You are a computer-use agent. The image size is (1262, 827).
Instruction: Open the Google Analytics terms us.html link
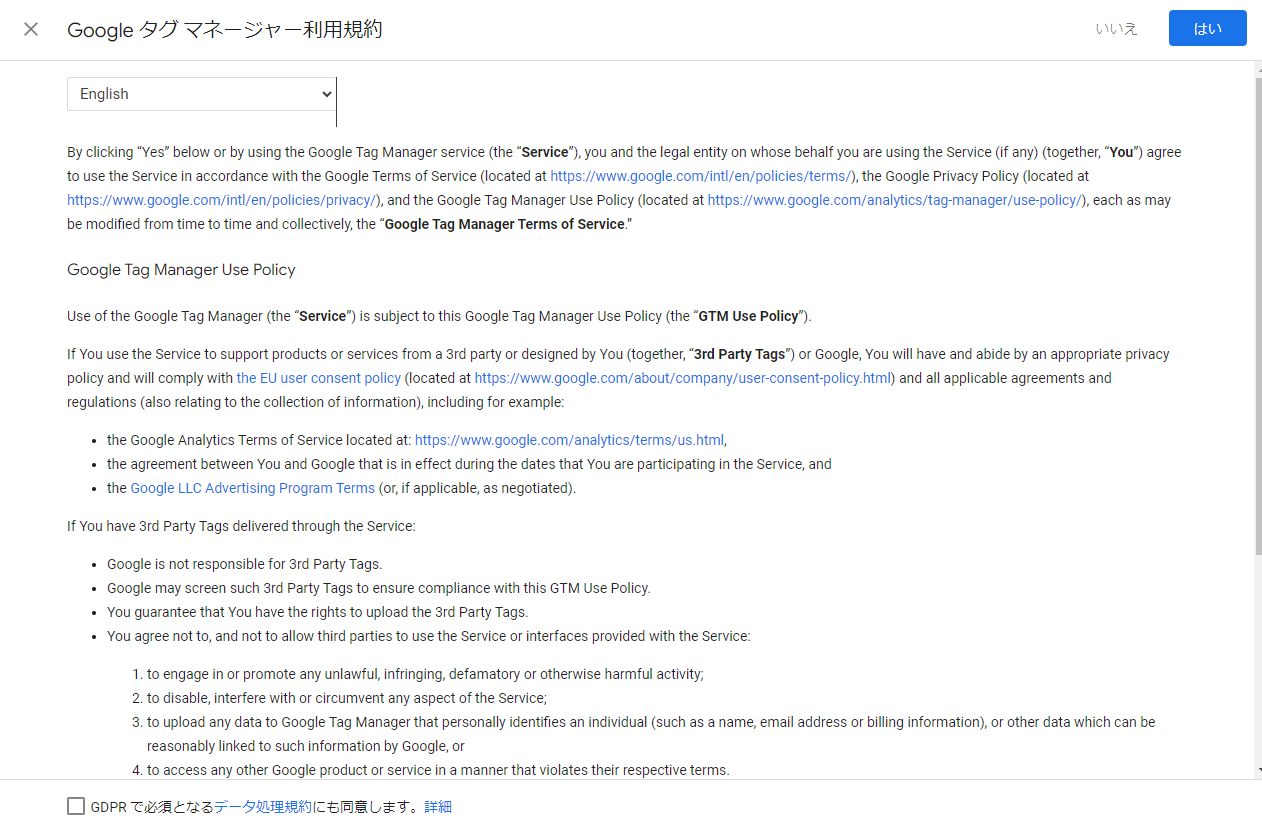569,440
